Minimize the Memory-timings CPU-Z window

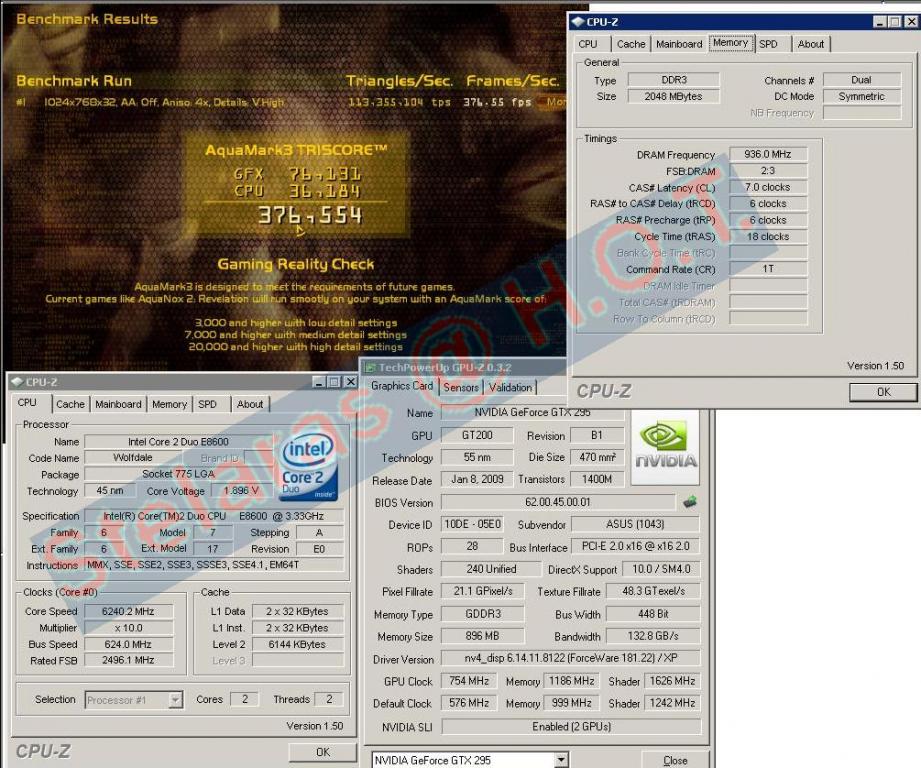[x=880, y=22]
